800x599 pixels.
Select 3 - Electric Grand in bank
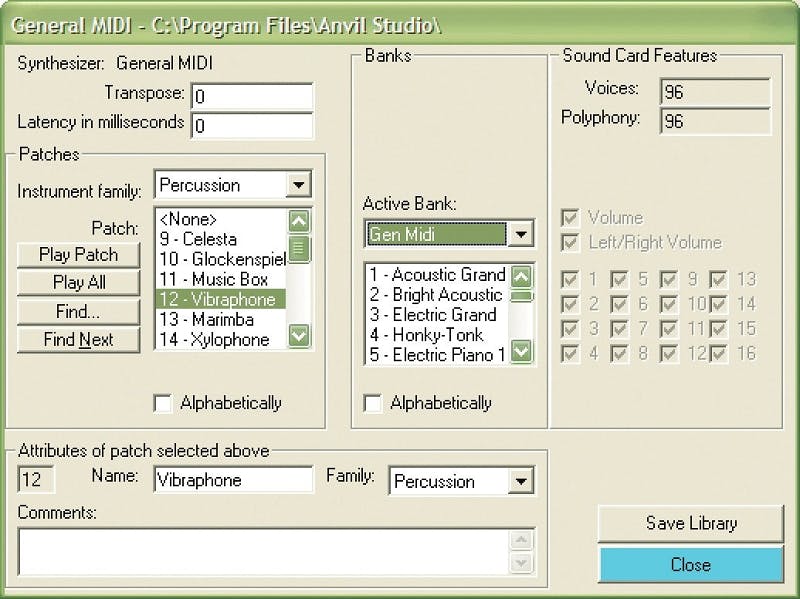click(x=437, y=315)
